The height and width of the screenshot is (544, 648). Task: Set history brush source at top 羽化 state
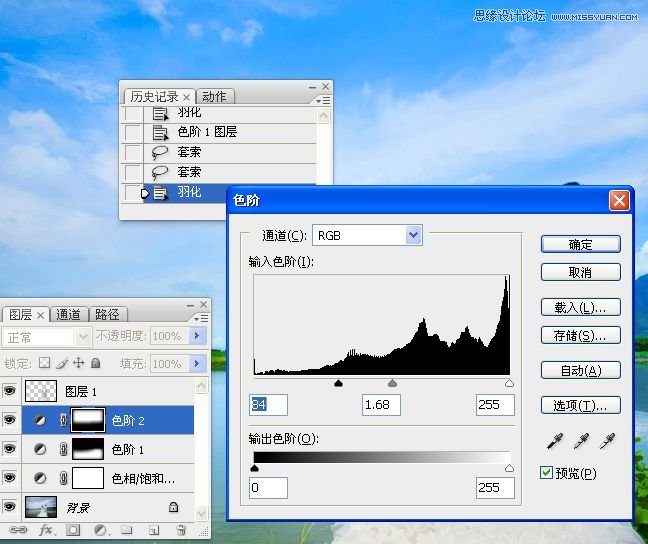133,114
